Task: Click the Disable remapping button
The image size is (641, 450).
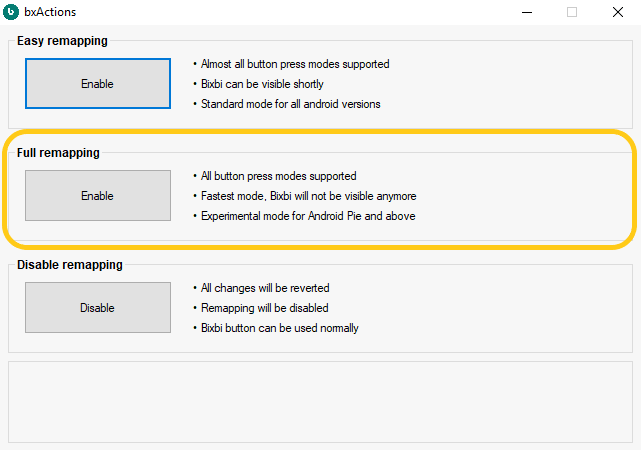Action: (x=98, y=307)
